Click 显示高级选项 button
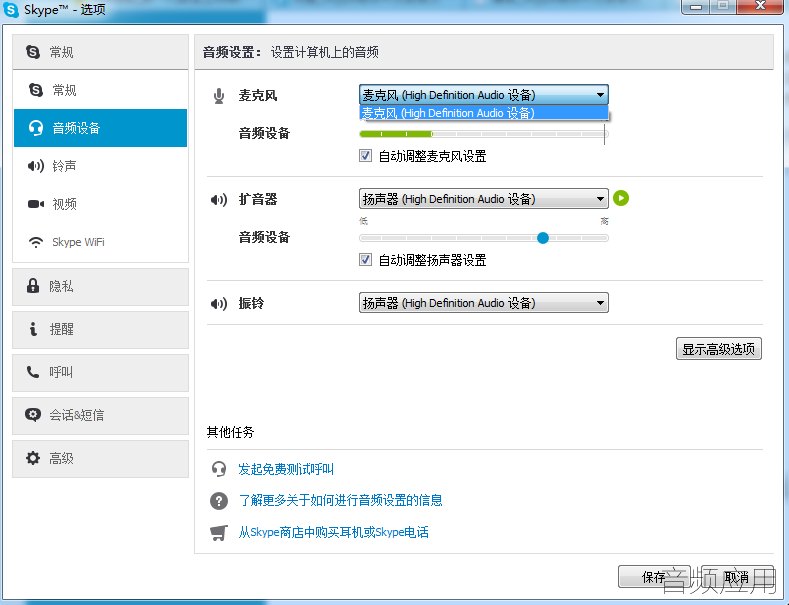The width and height of the screenshot is (789, 605). pos(719,349)
